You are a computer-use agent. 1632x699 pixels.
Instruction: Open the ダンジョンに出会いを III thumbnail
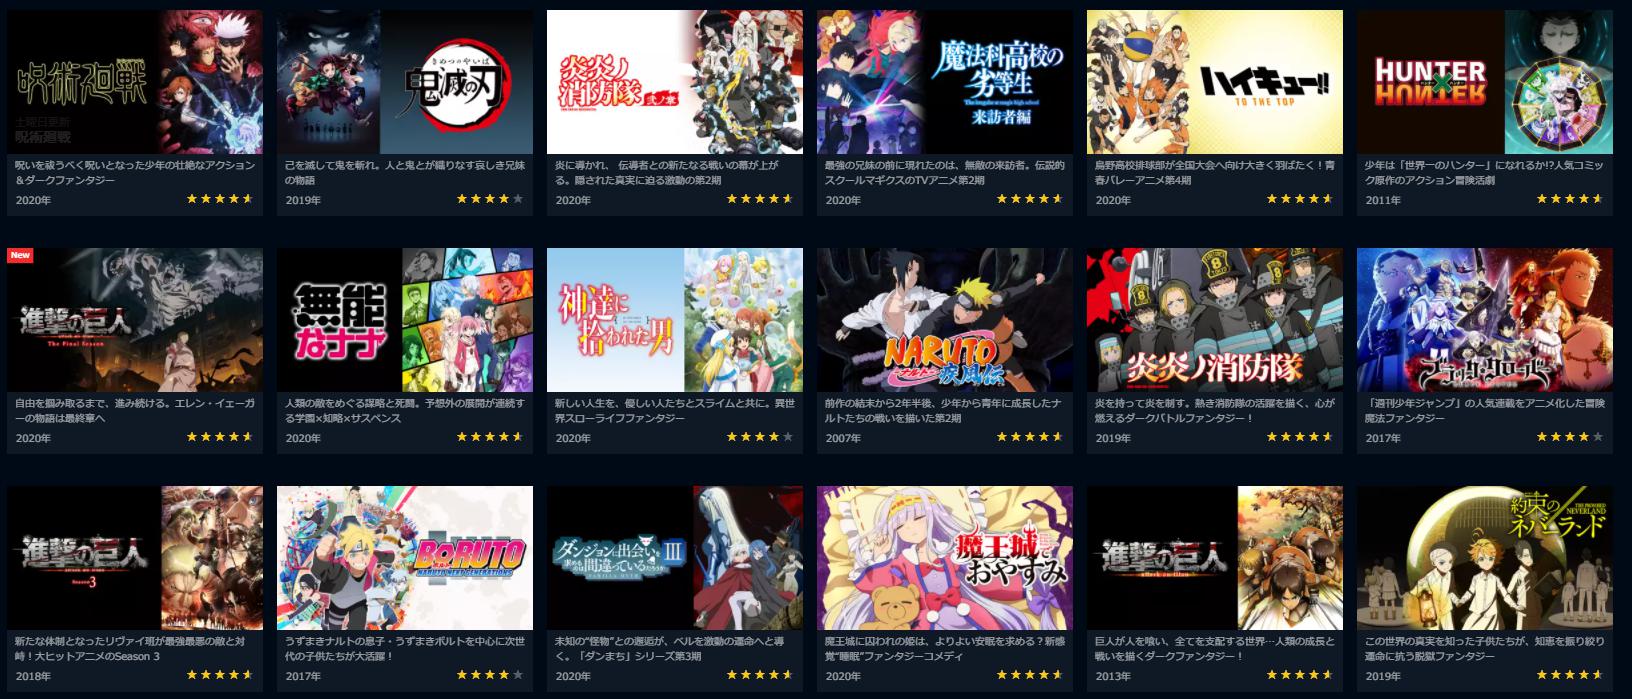click(x=675, y=558)
